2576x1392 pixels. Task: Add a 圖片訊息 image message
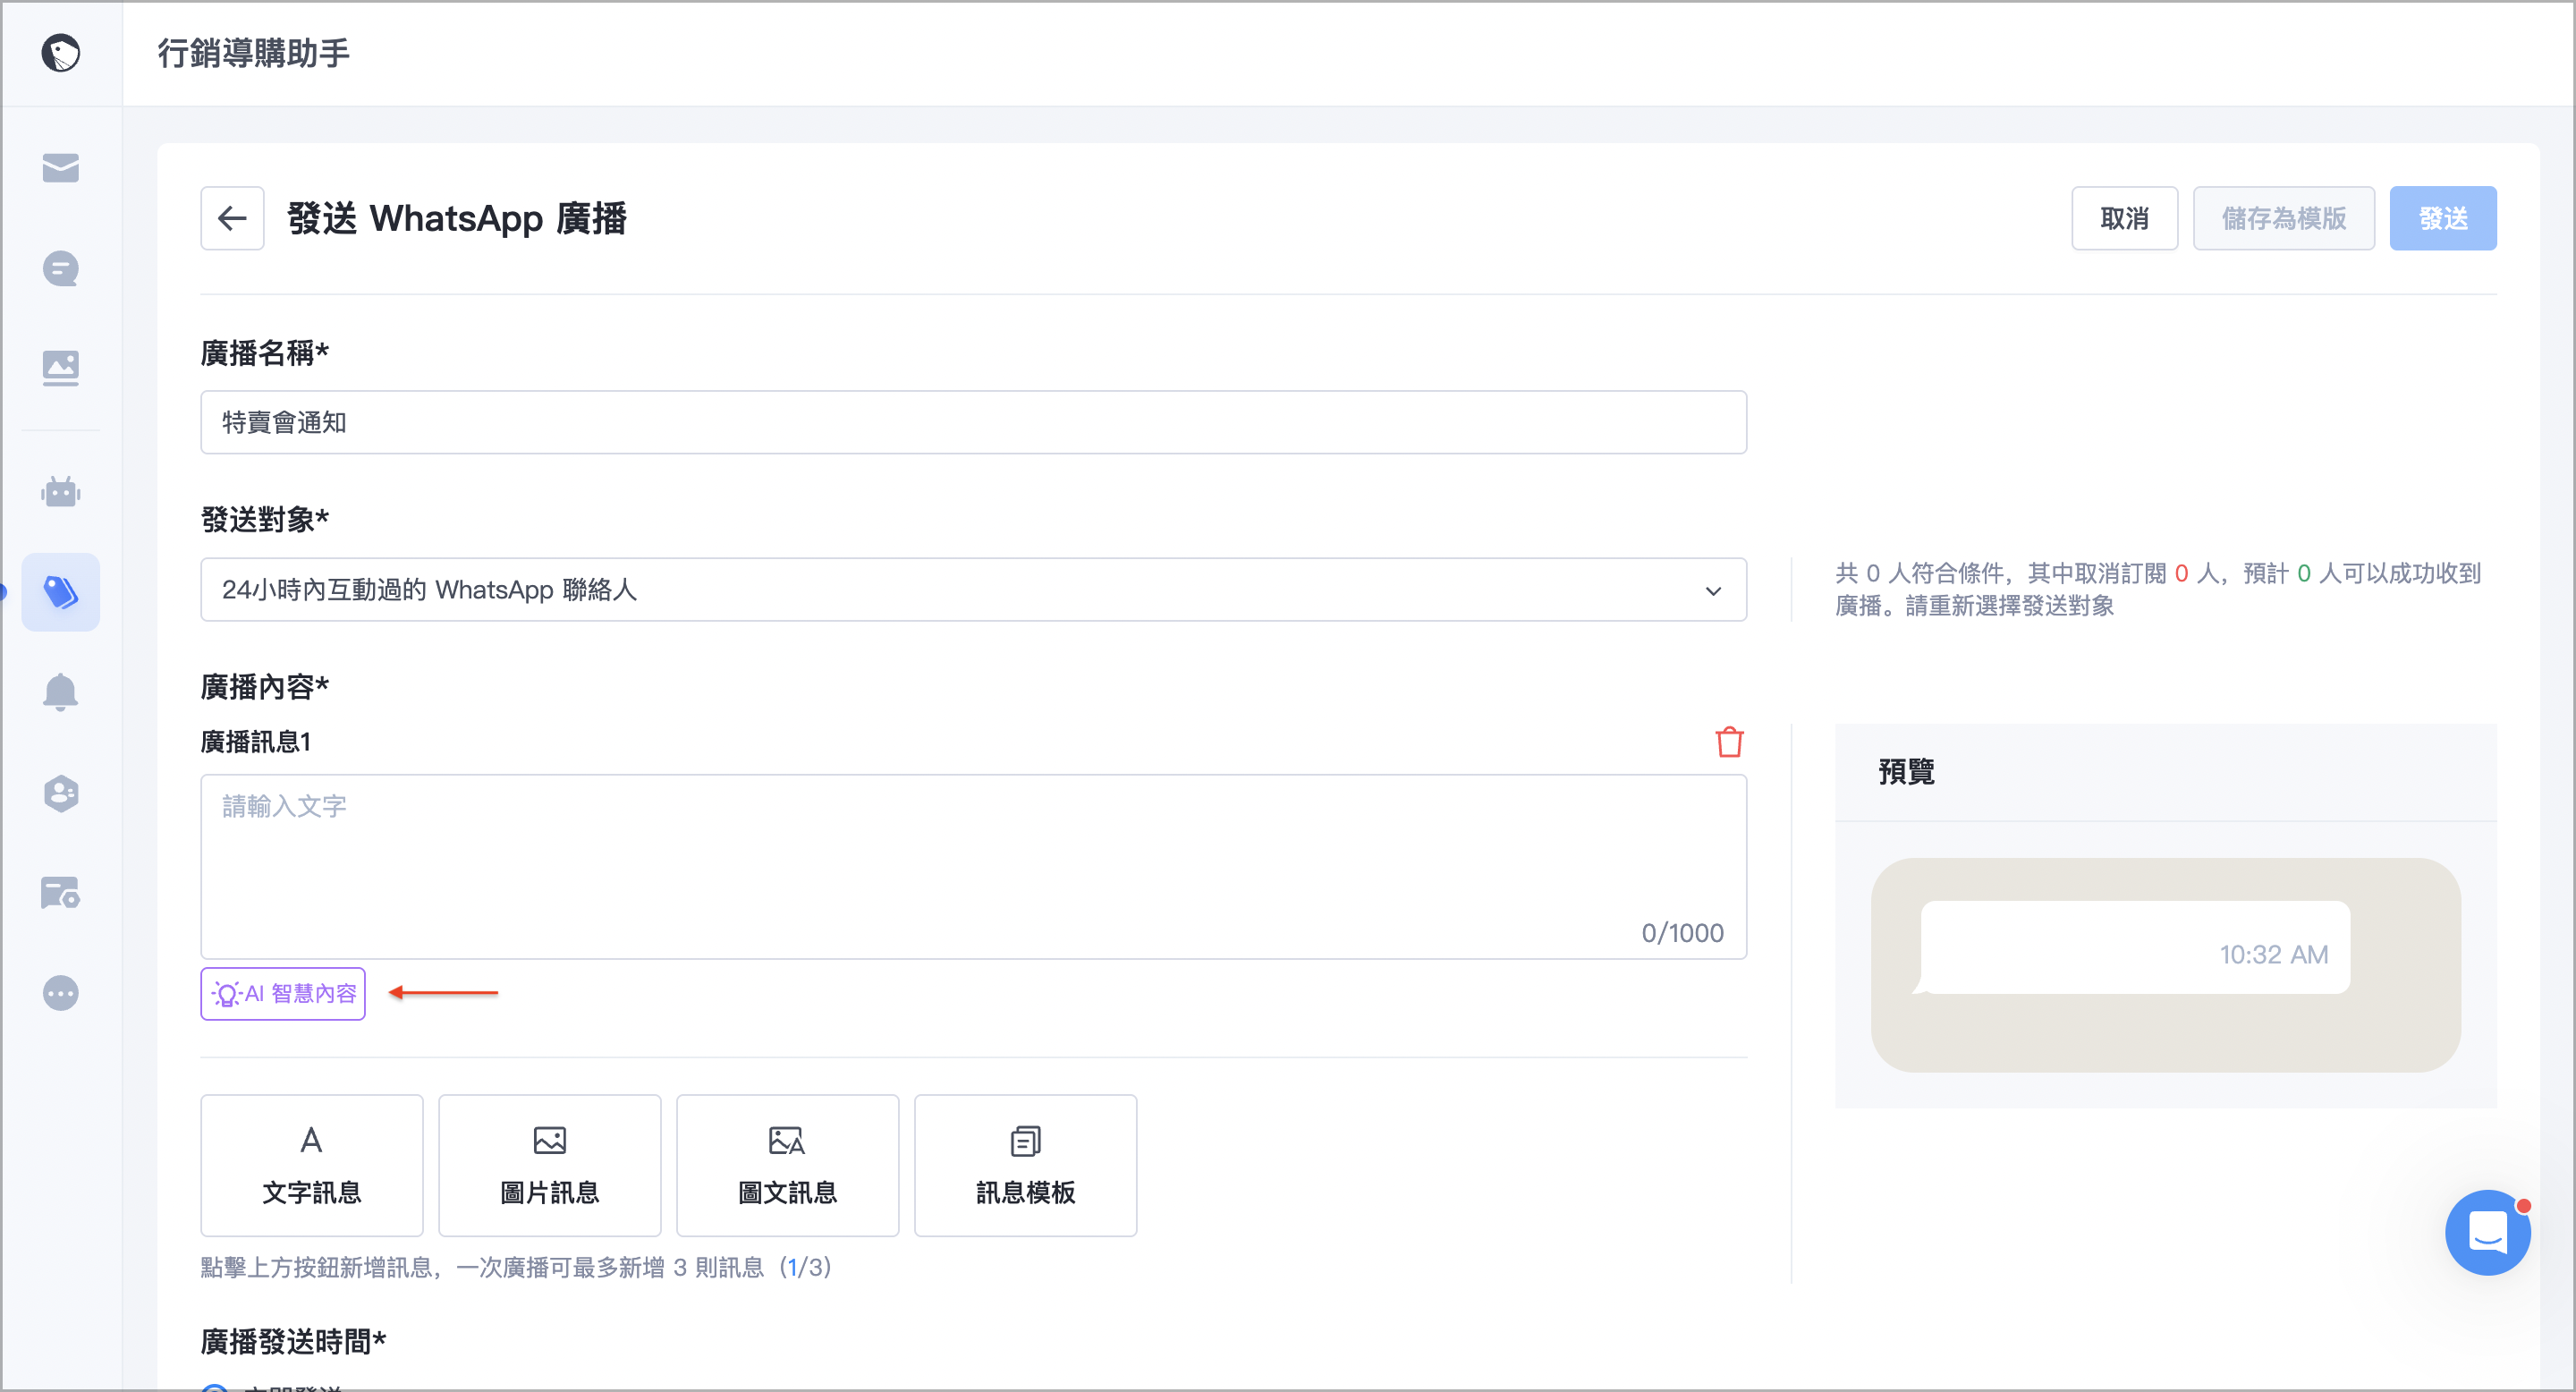550,1165
